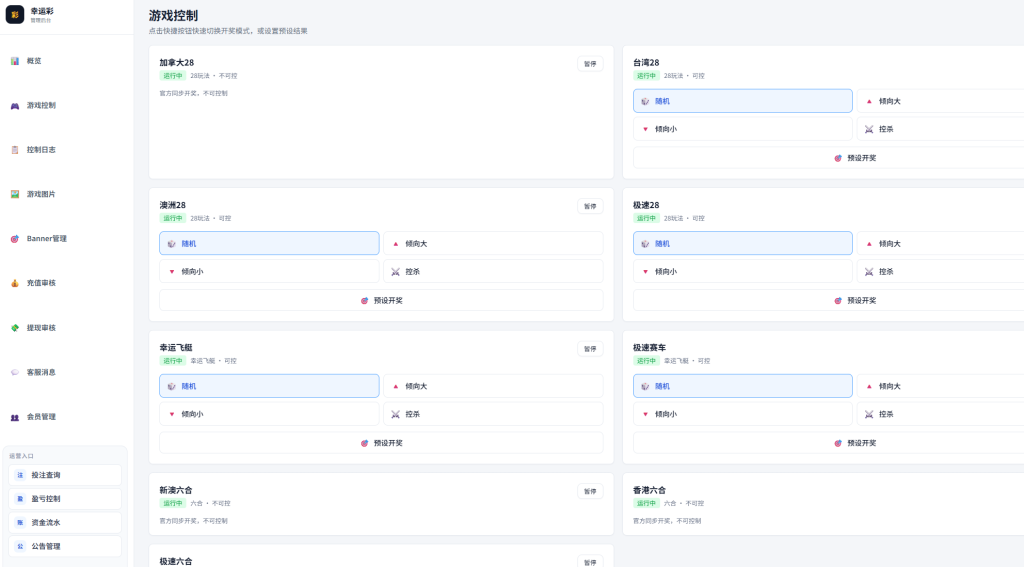Click swords icon in 极速赛车 控杀
Viewport: 1024px width, 567px height.
click(x=869, y=414)
